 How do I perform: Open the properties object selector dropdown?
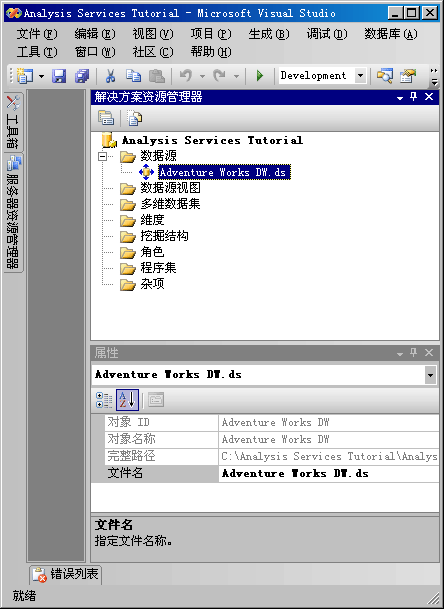point(430,375)
